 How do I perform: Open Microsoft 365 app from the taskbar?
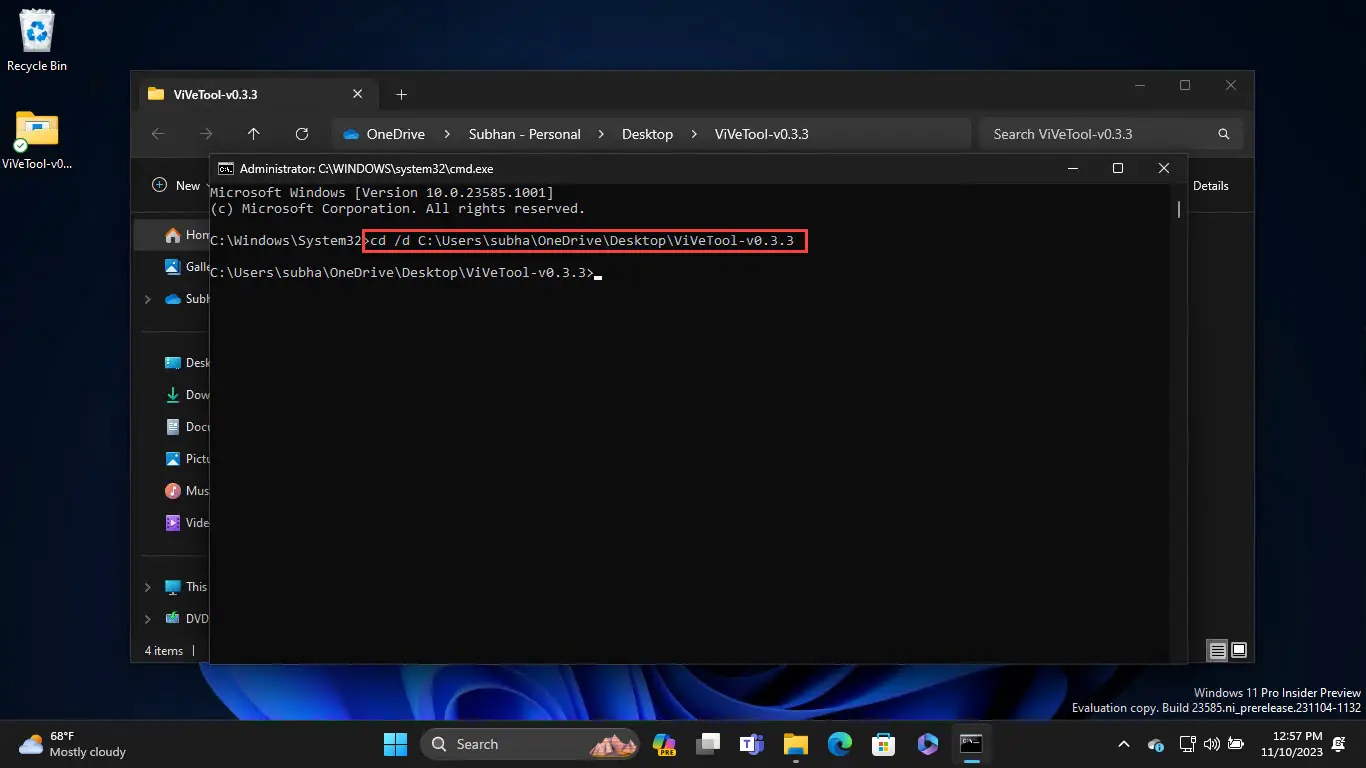pyautogui.click(x=927, y=744)
